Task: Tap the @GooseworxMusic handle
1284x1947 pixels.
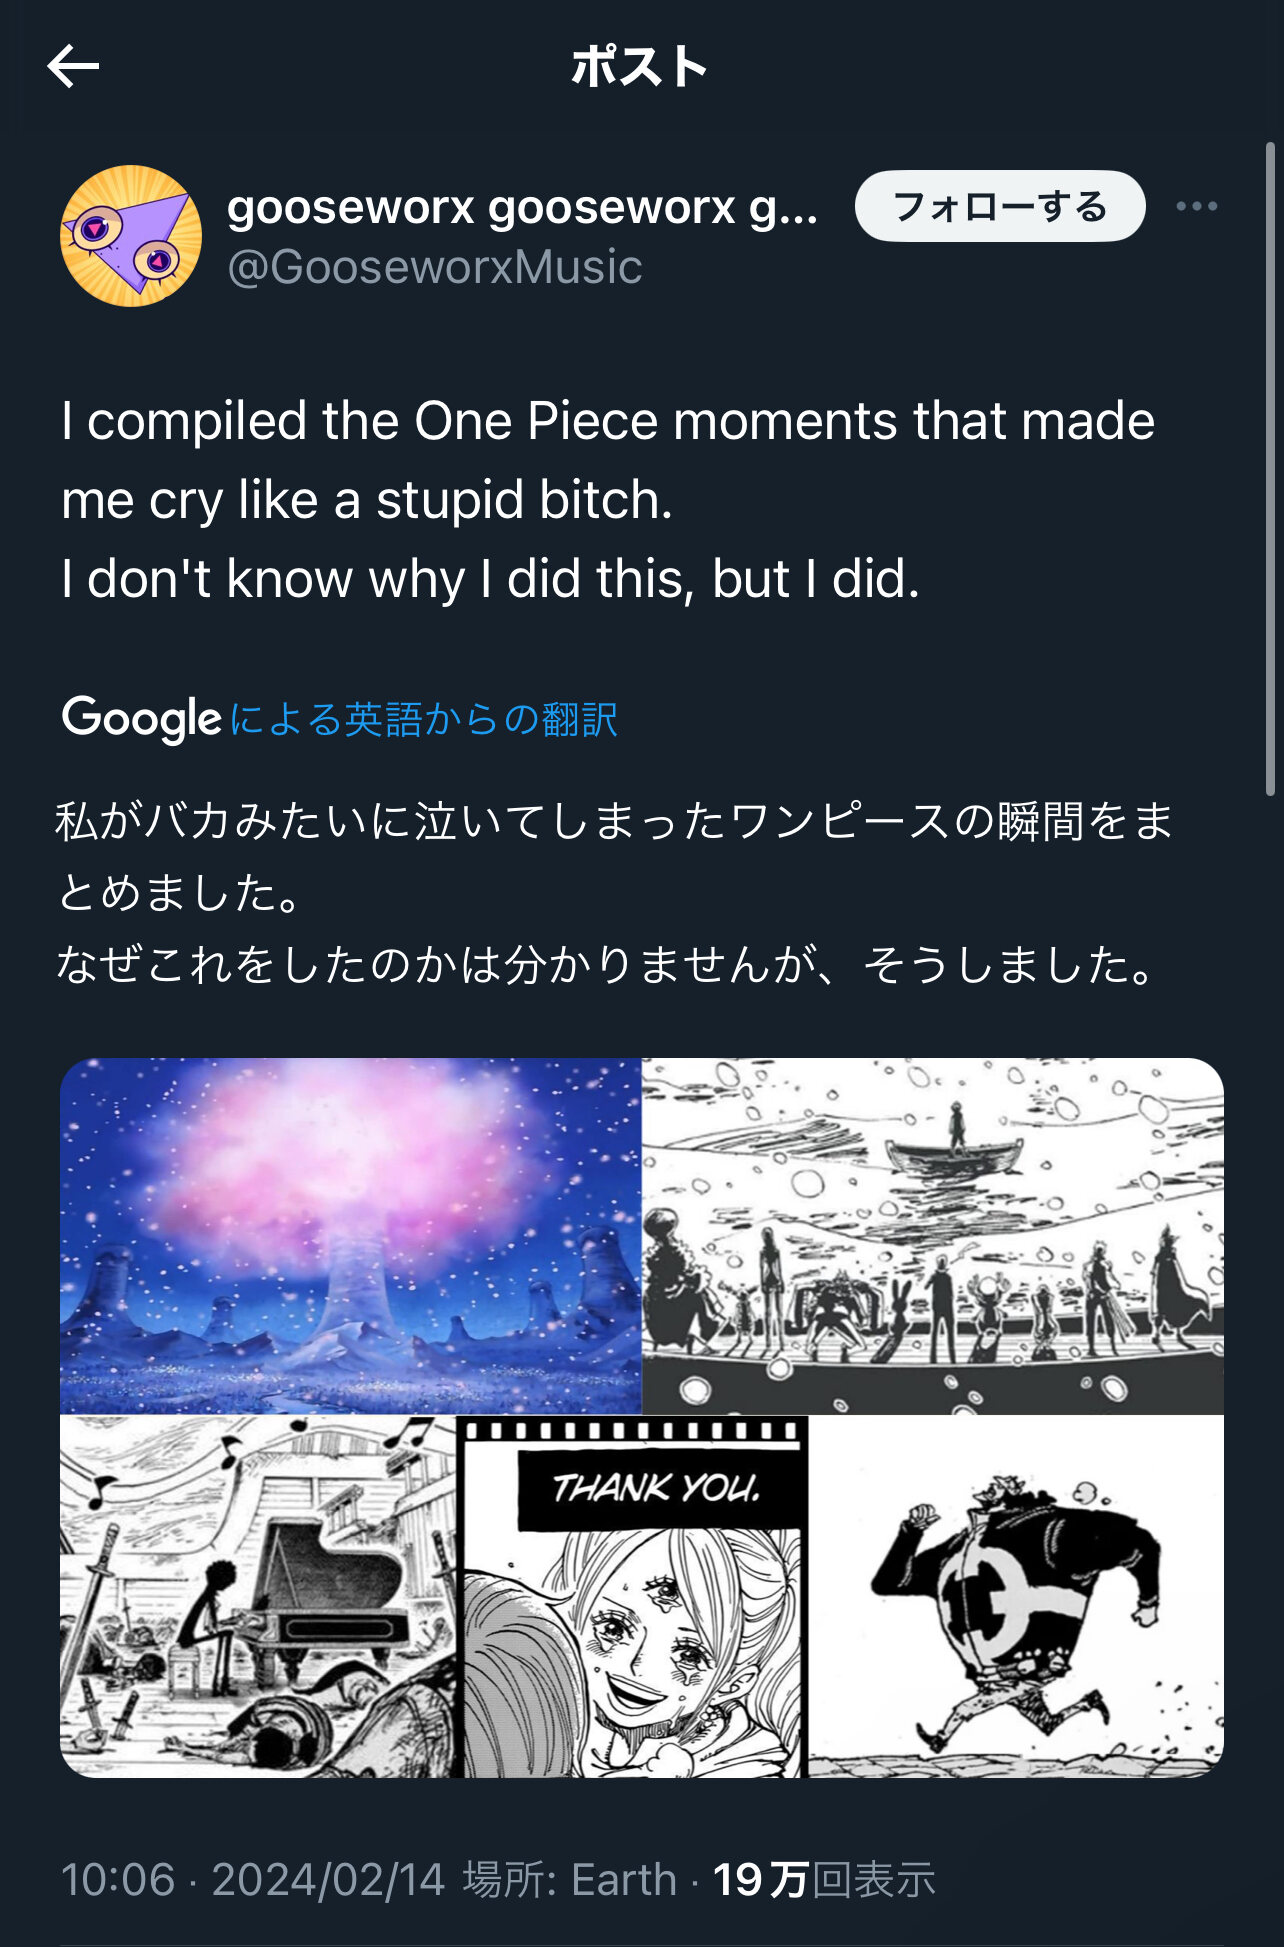Action: (x=435, y=268)
